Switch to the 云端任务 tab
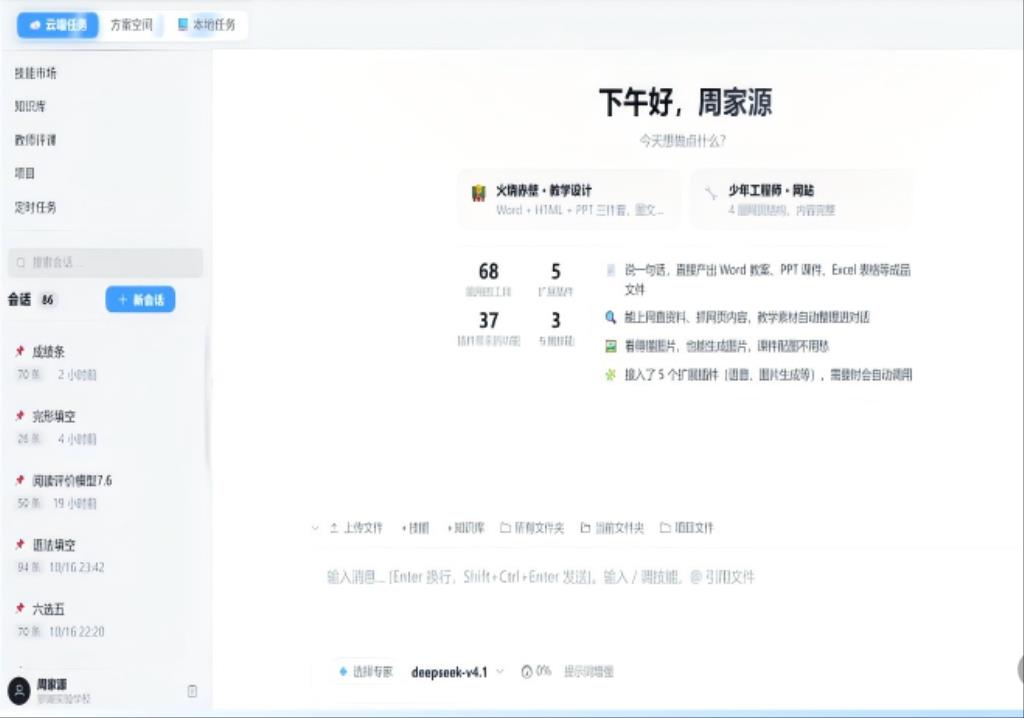 [57, 25]
